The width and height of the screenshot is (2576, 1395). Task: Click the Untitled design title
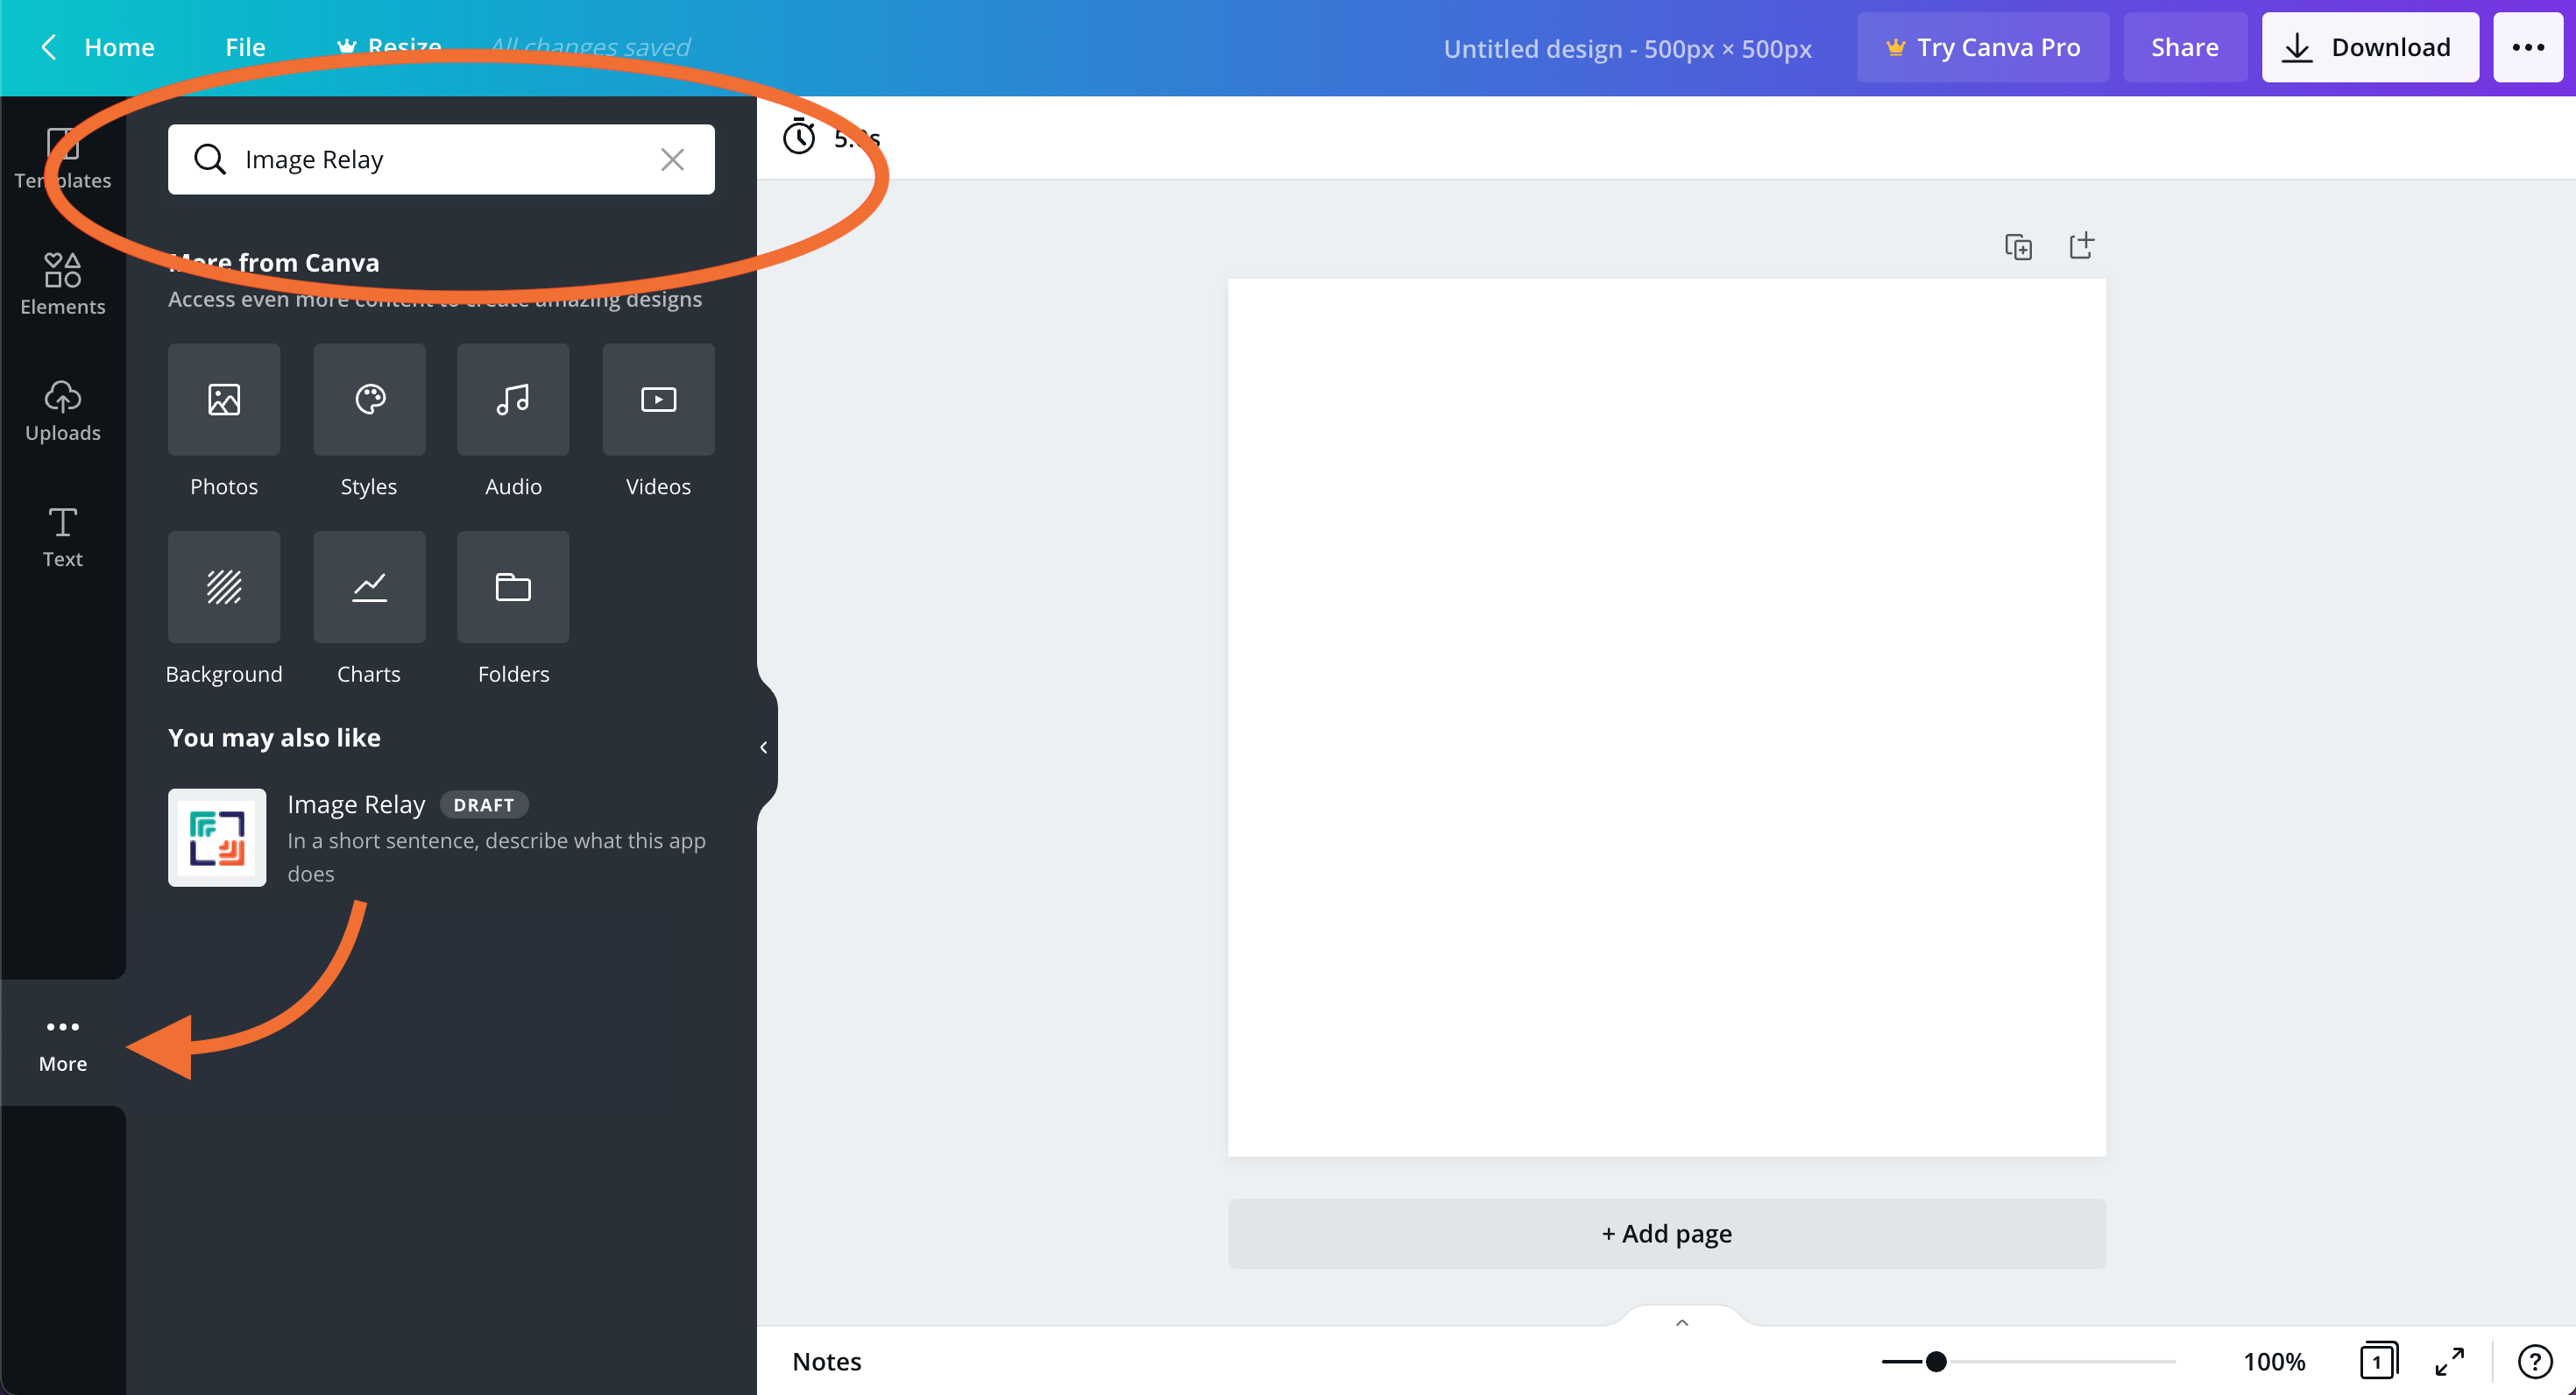click(x=1627, y=47)
